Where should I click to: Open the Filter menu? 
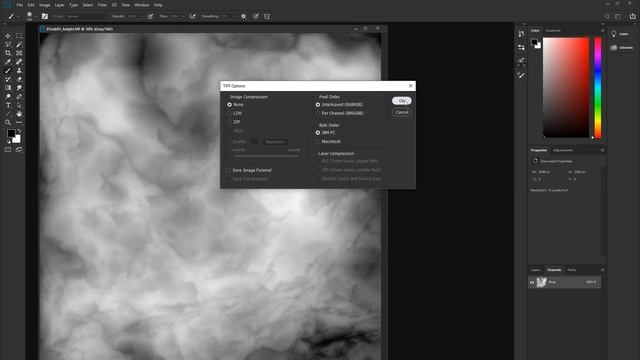[x=102, y=5]
